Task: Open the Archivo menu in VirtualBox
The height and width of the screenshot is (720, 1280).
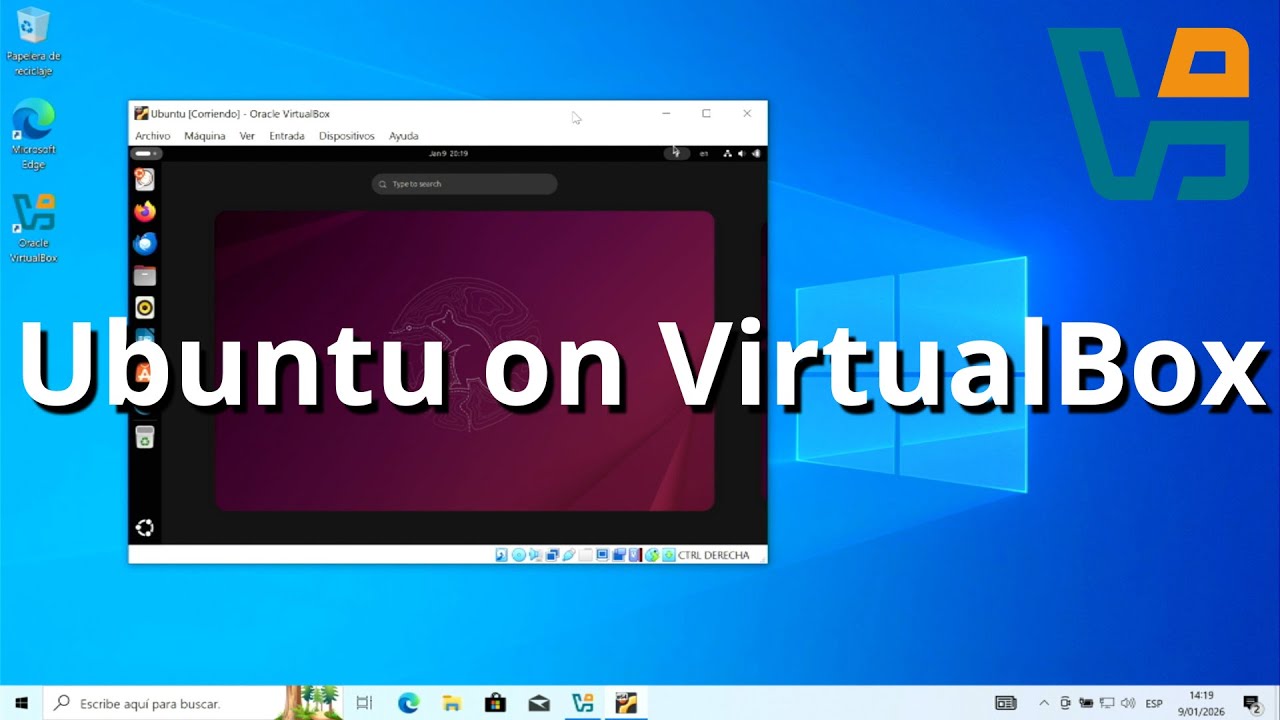Action: click(x=153, y=136)
